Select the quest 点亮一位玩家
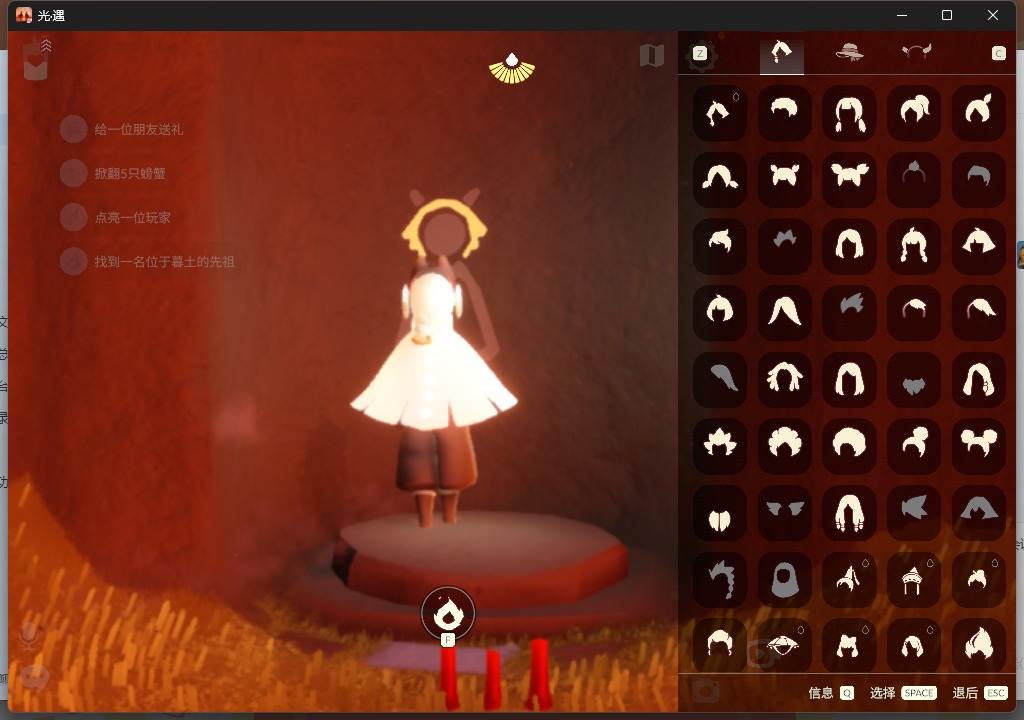 pyautogui.click(x=116, y=218)
